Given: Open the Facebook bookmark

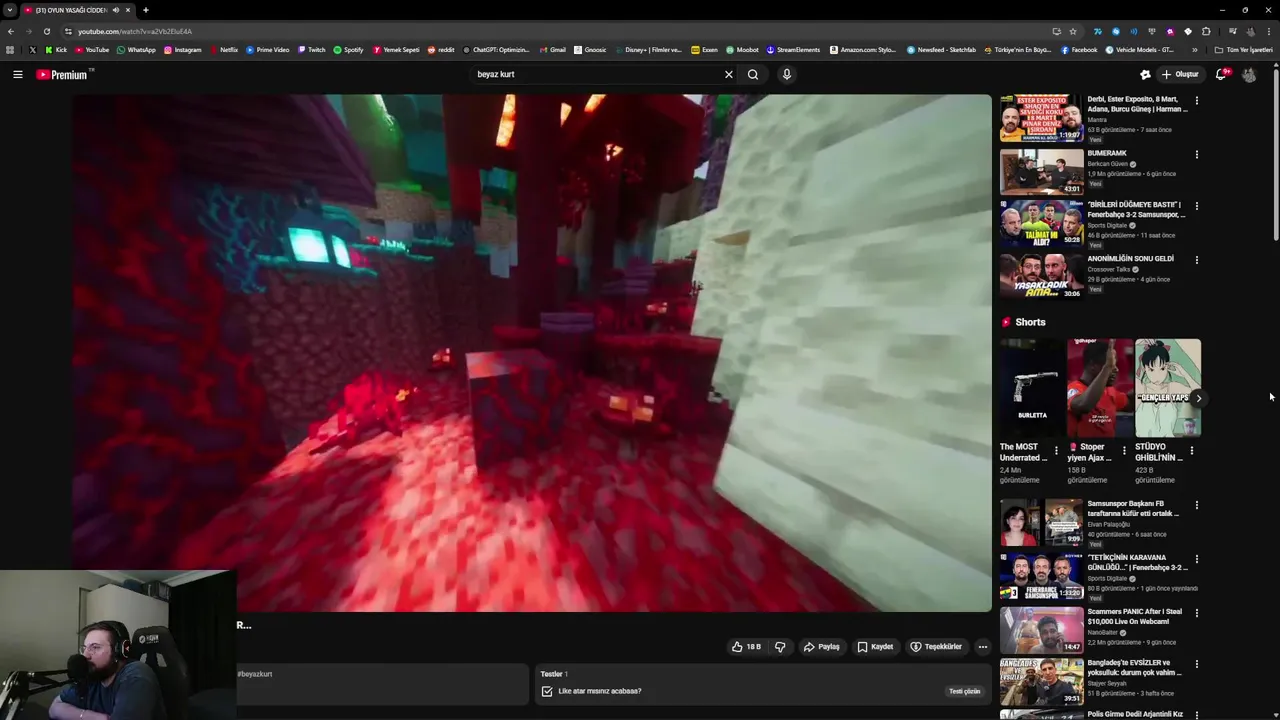Looking at the screenshot, I should (x=1079, y=50).
